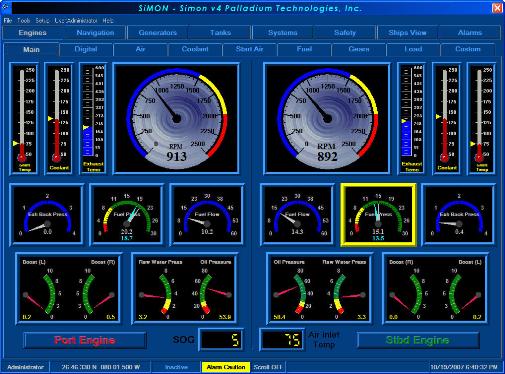This screenshot has width=505, height=374.
Task: Switch to the Generators section tab
Action: (x=158, y=33)
